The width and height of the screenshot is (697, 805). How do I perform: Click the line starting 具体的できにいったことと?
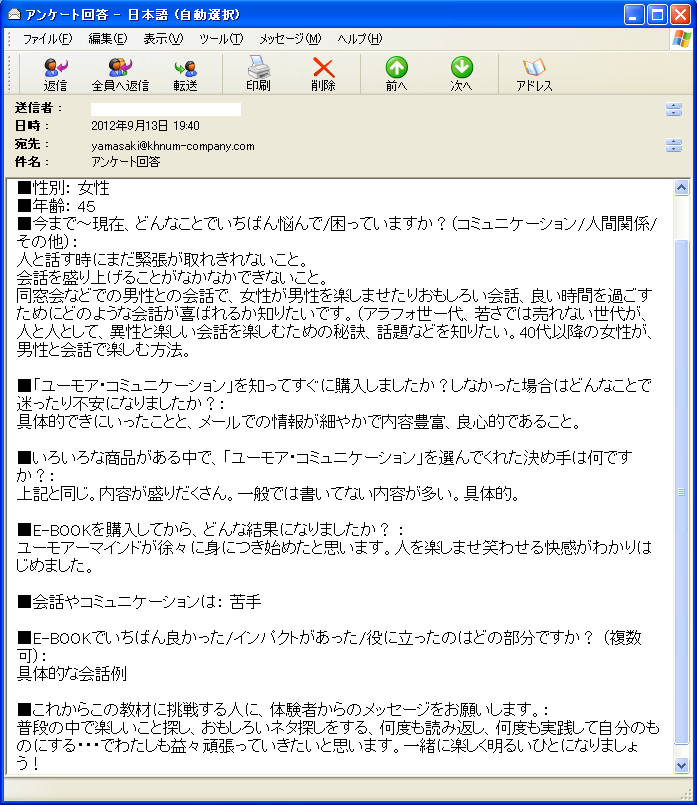[299, 422]
